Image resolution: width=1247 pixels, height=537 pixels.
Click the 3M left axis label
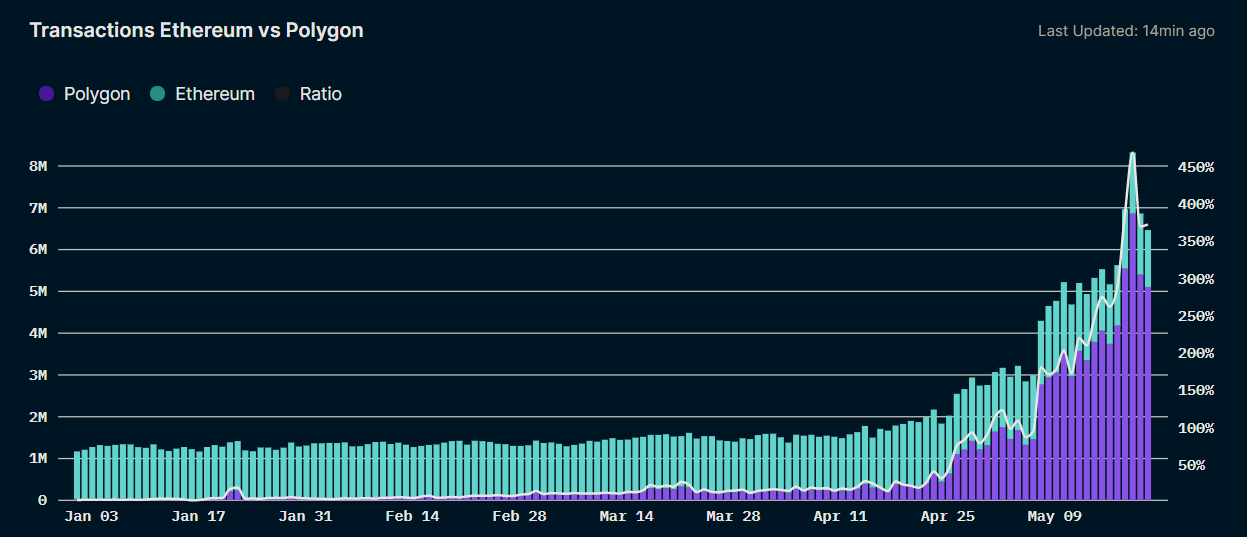pyautogui.click(x=38, y=375)
